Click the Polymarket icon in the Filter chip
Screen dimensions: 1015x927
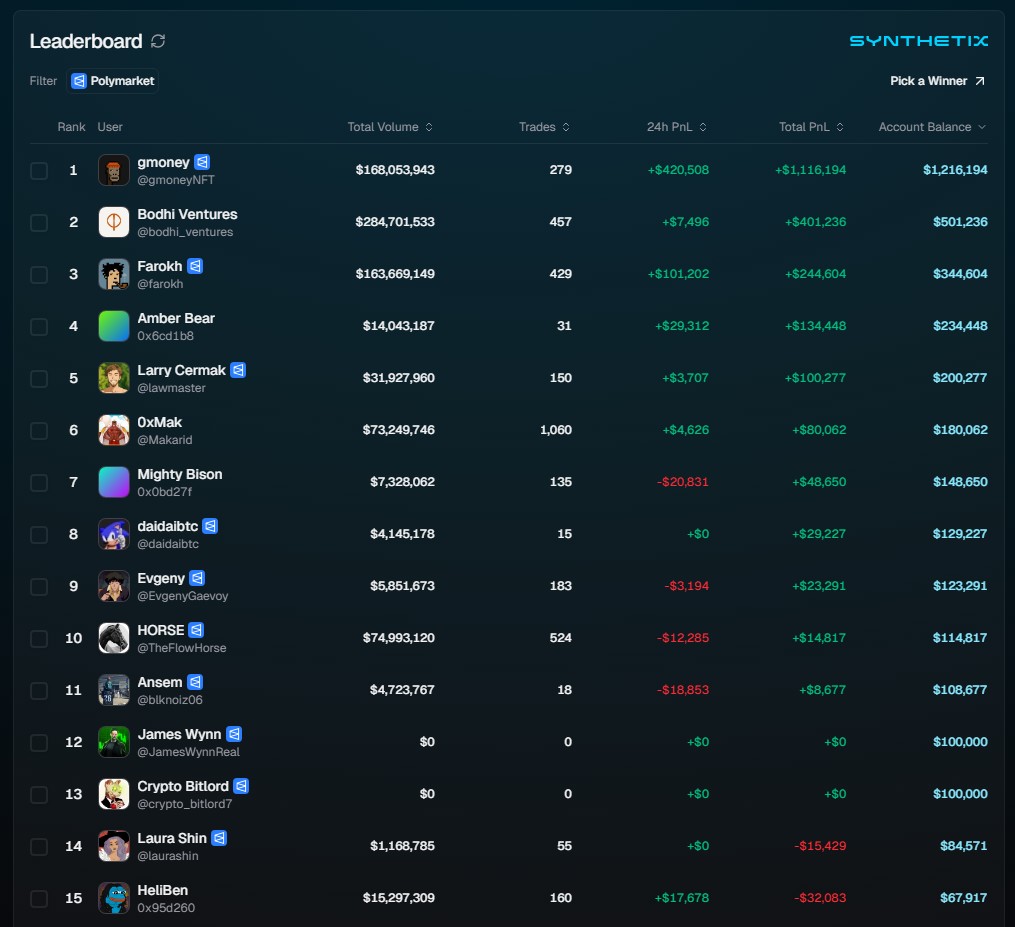(78, 81)
